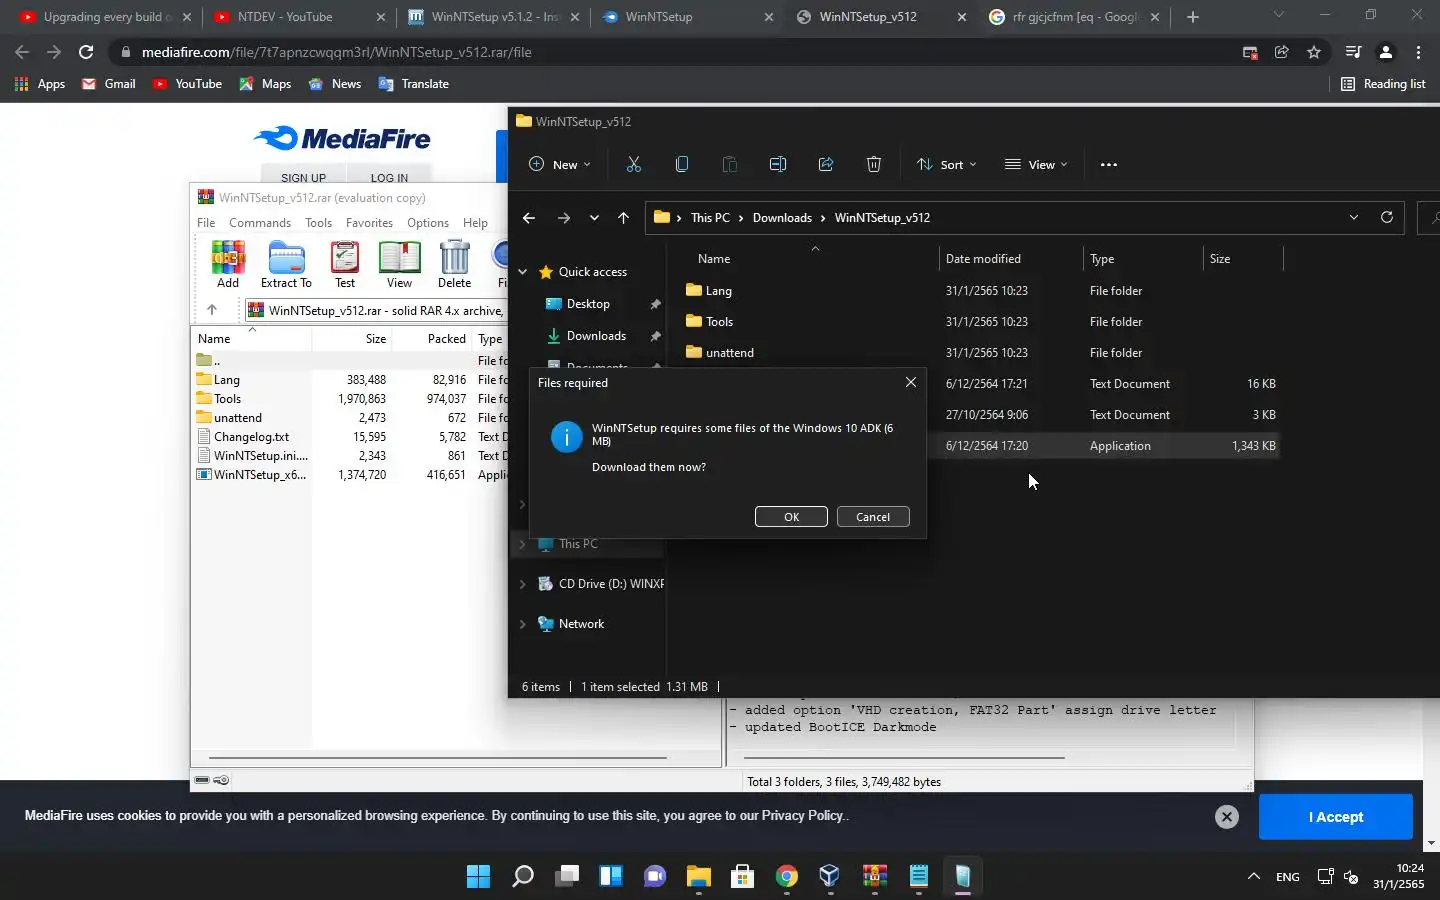Dismiss the MediaFire cookie banner with X
This screenshot has width=1440, height=900.
[x=1227, y=817]
